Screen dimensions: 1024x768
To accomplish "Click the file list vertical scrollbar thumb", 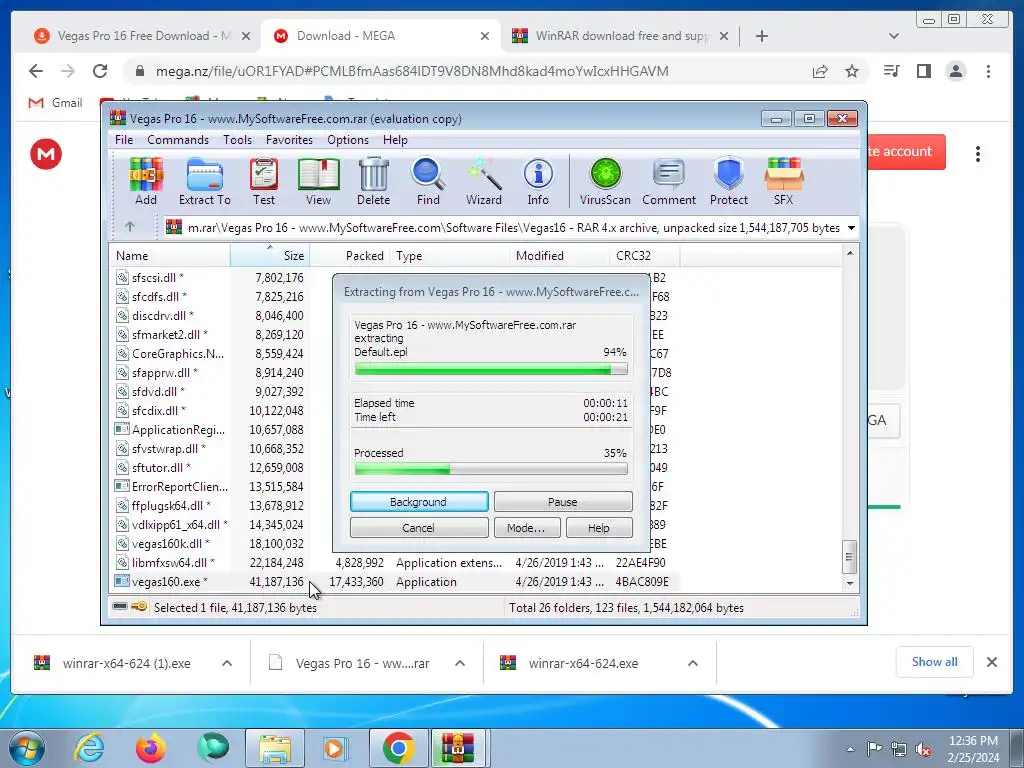I will tap(849, 557).
